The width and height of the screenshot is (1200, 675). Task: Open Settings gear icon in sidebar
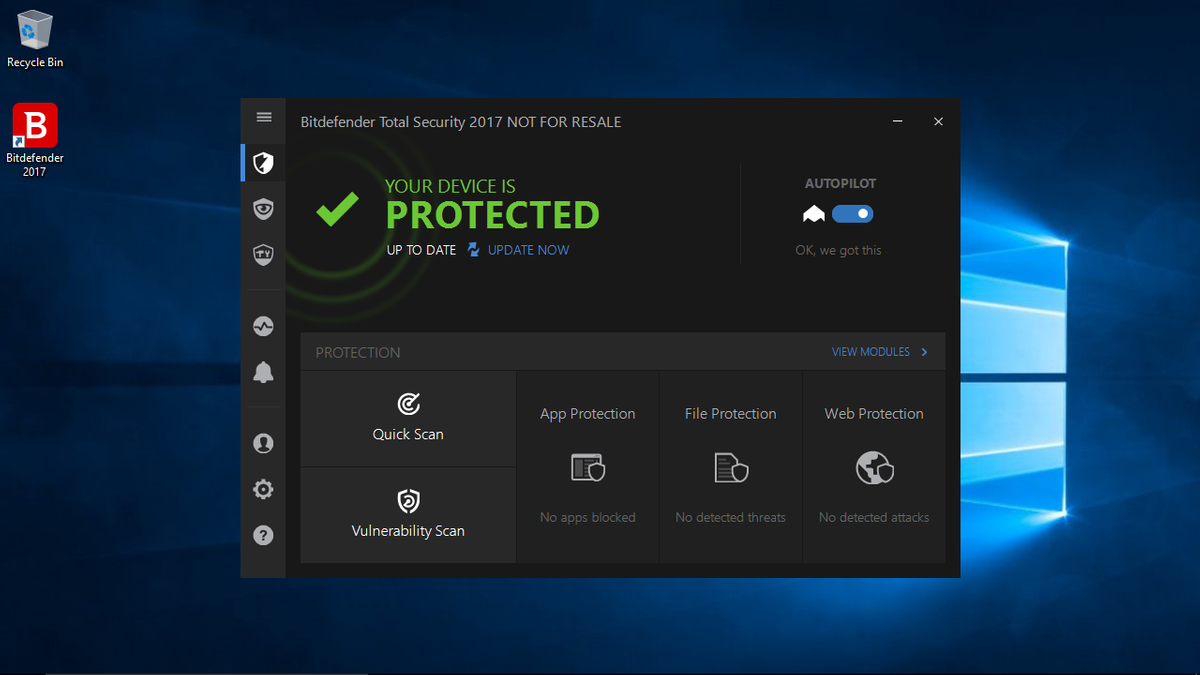[263, 489]
